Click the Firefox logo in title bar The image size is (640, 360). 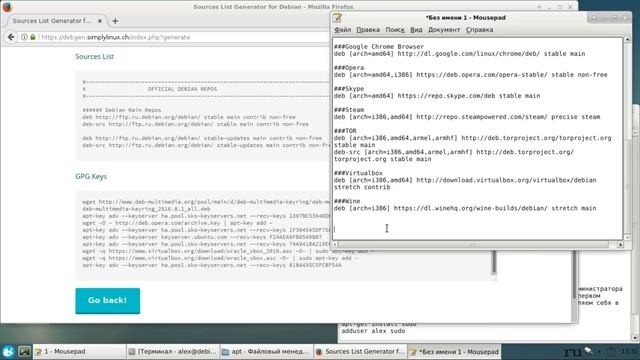(x=7, y=7)
